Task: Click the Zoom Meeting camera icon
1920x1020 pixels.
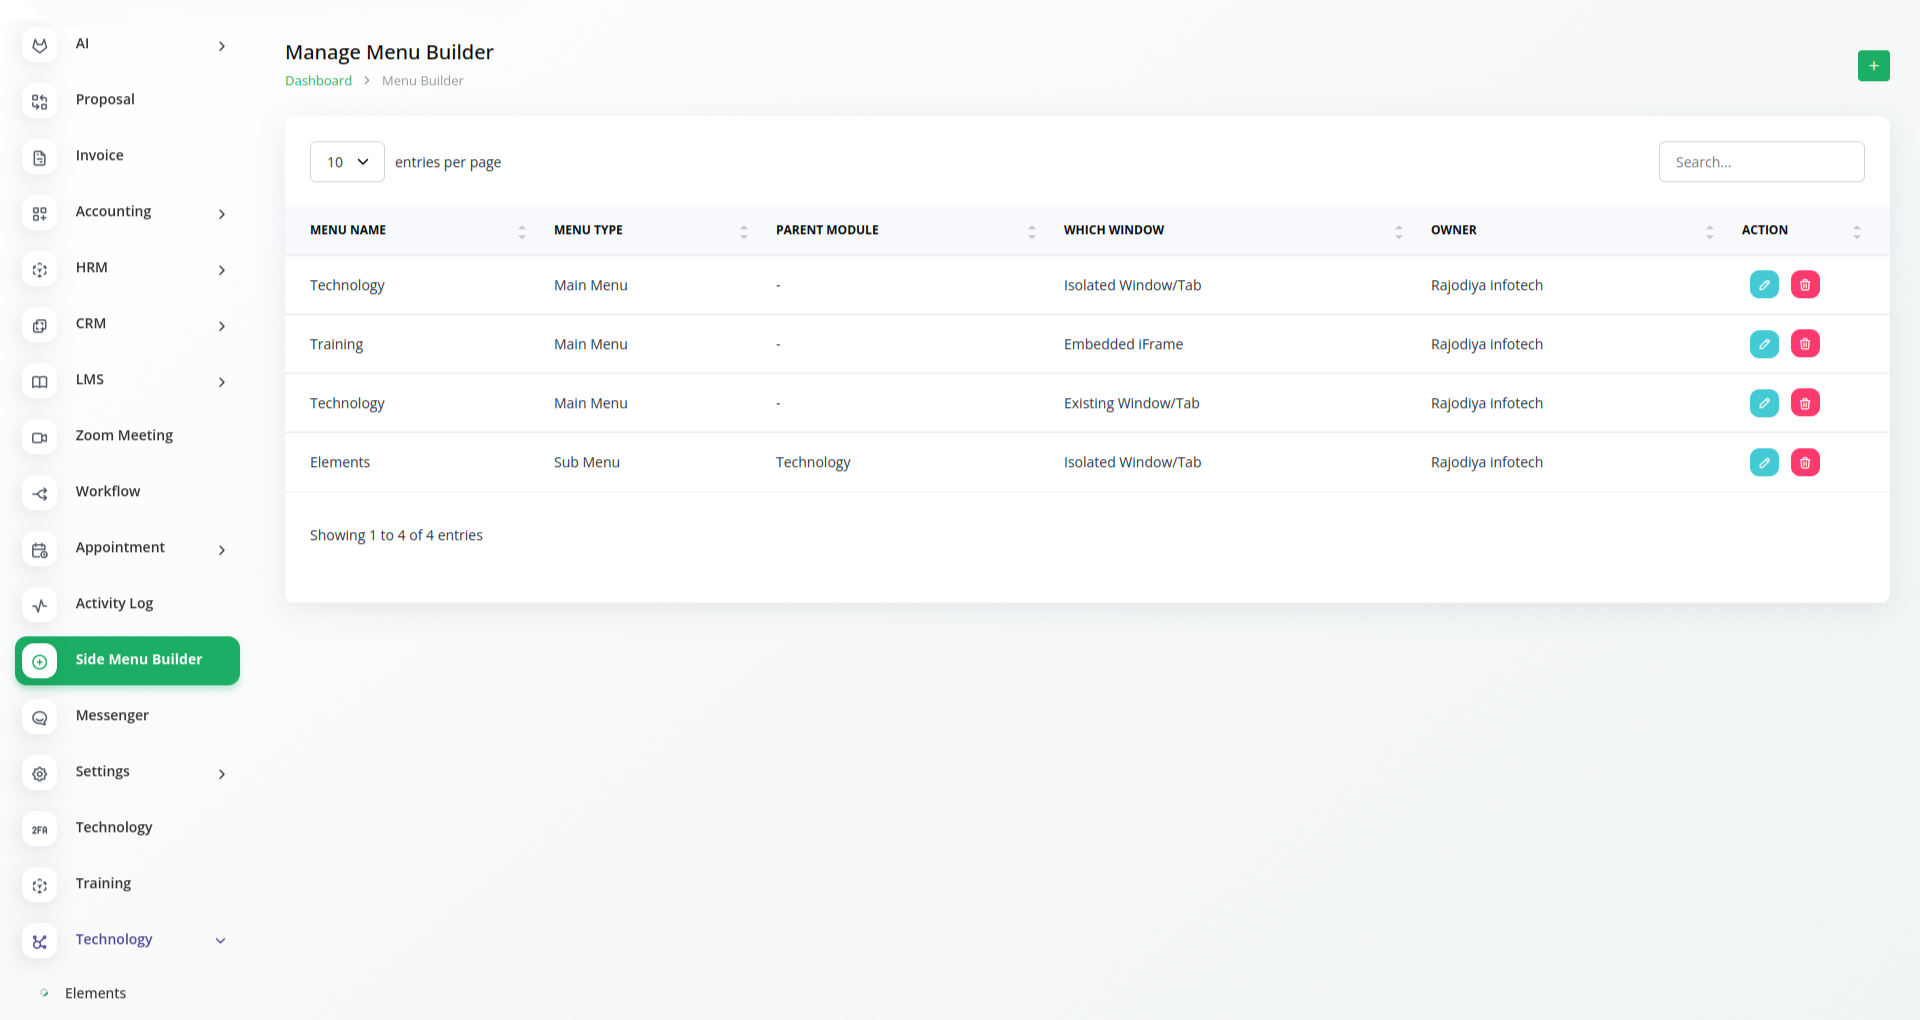Action: coord(40,438)
